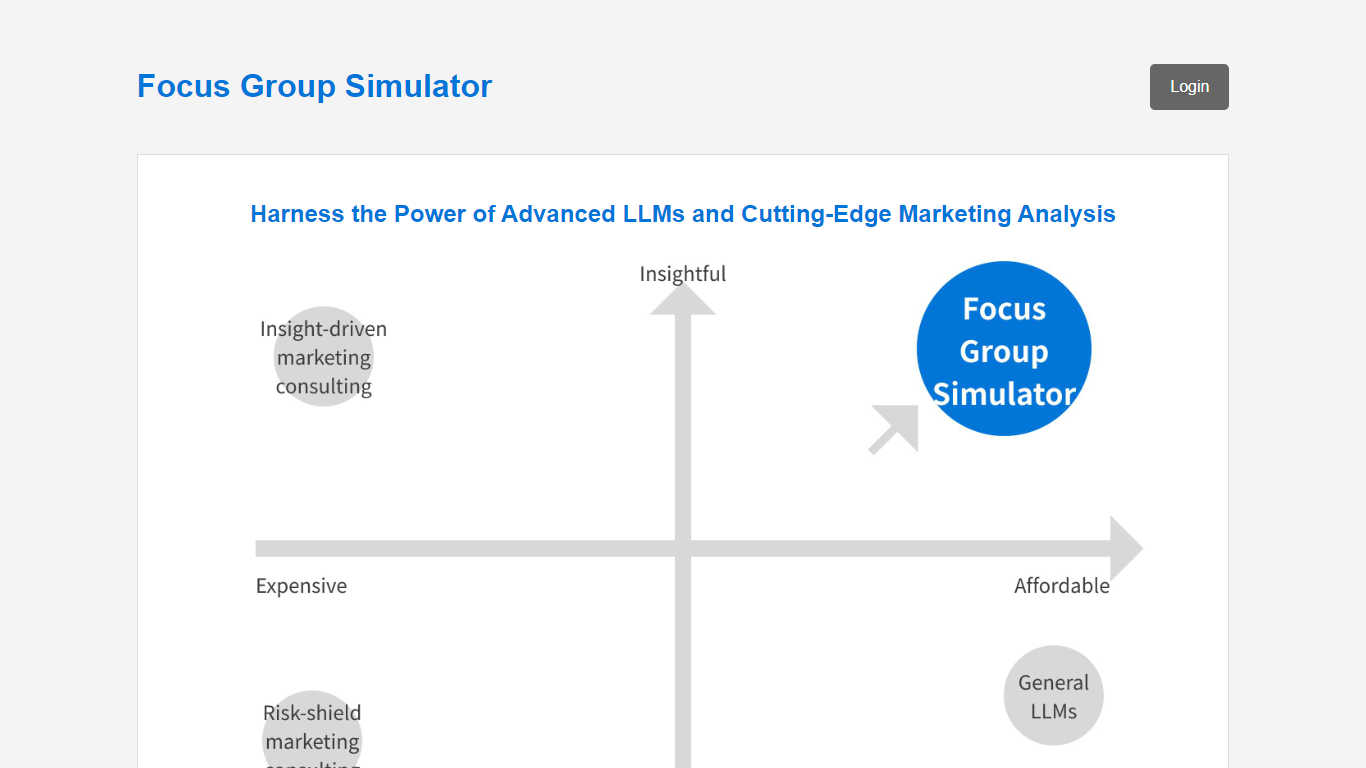The image size is (1366, 768).
Task: Click the Affordable axis label
Action: pos(1061,586)
